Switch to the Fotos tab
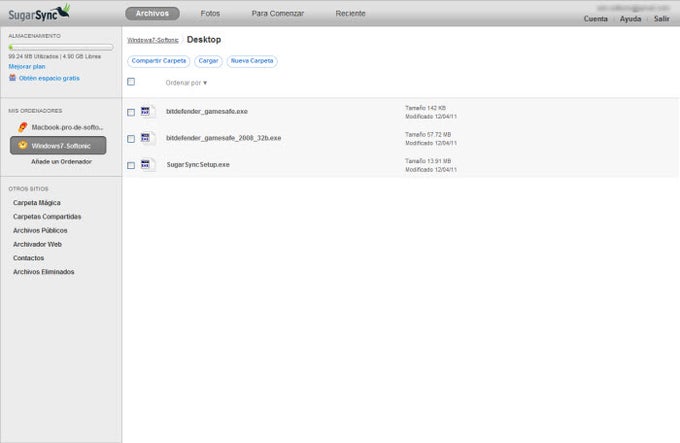The image size is (680, 443). pyautogui.click(x=210, y=13)
